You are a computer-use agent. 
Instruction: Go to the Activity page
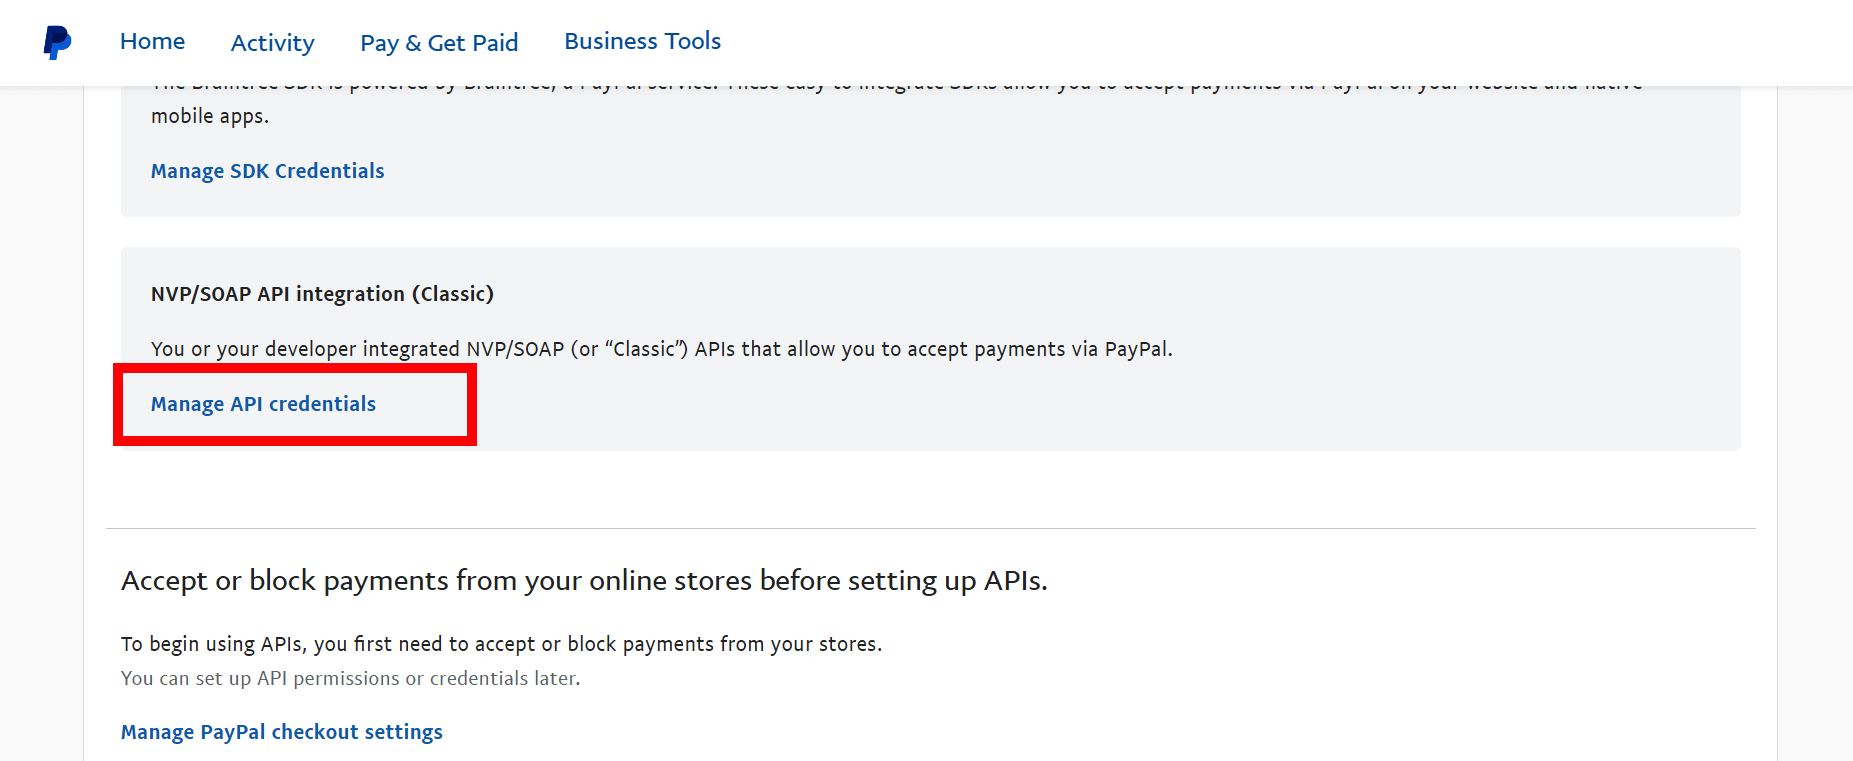[272, 43]
